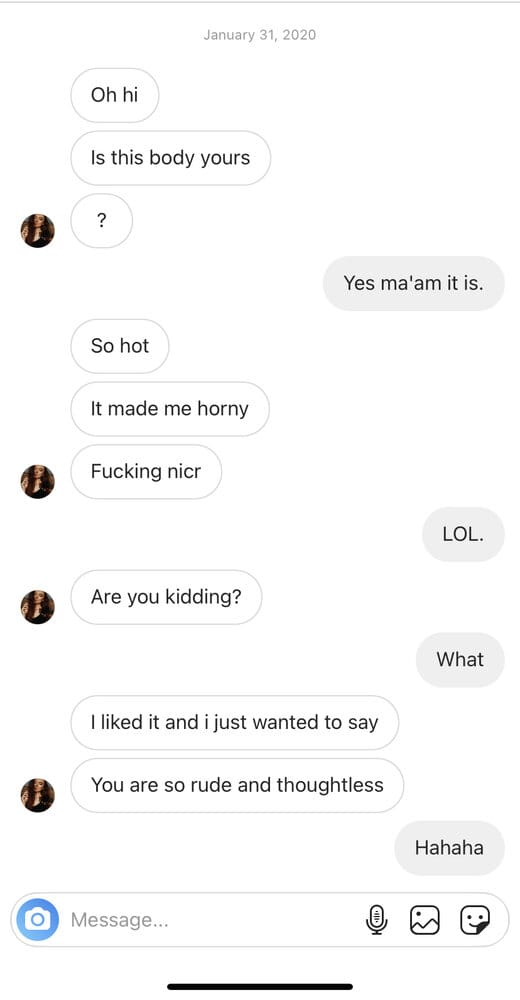Tap the "Yes ma'am it is." reply

tap(413, 283)
